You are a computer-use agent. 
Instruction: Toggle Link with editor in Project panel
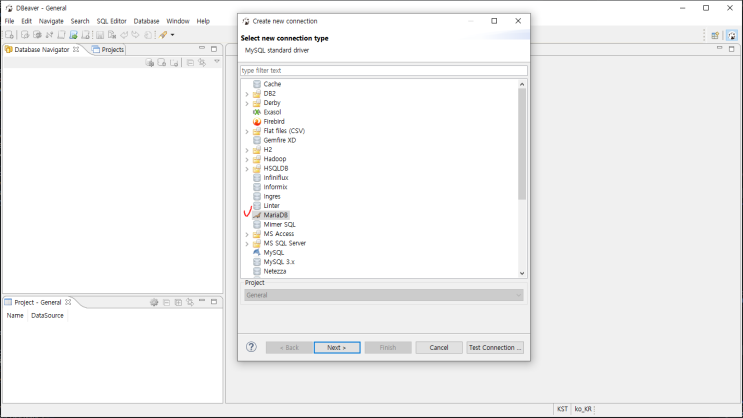click(x=190, y=302)
